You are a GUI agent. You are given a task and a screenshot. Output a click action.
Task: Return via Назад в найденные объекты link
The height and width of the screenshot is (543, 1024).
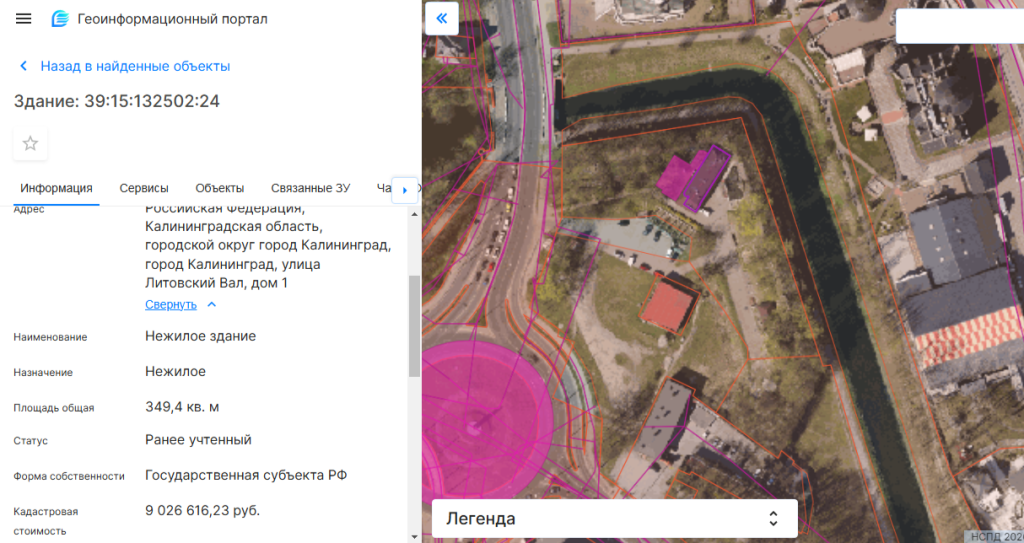[x=135, y=66]
